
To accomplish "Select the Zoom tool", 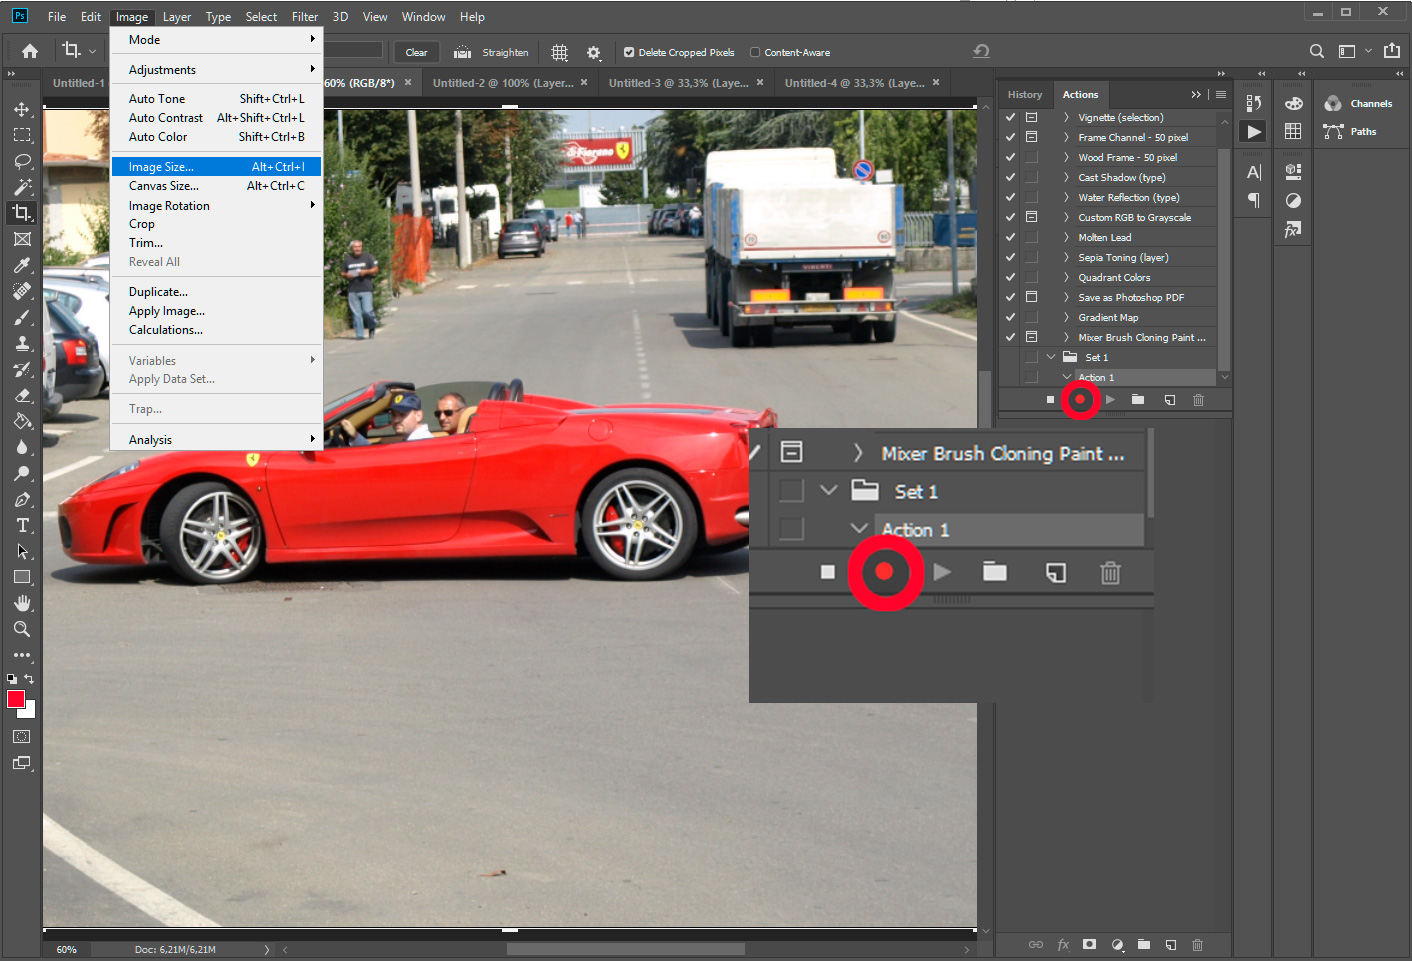I will [20, 629].
